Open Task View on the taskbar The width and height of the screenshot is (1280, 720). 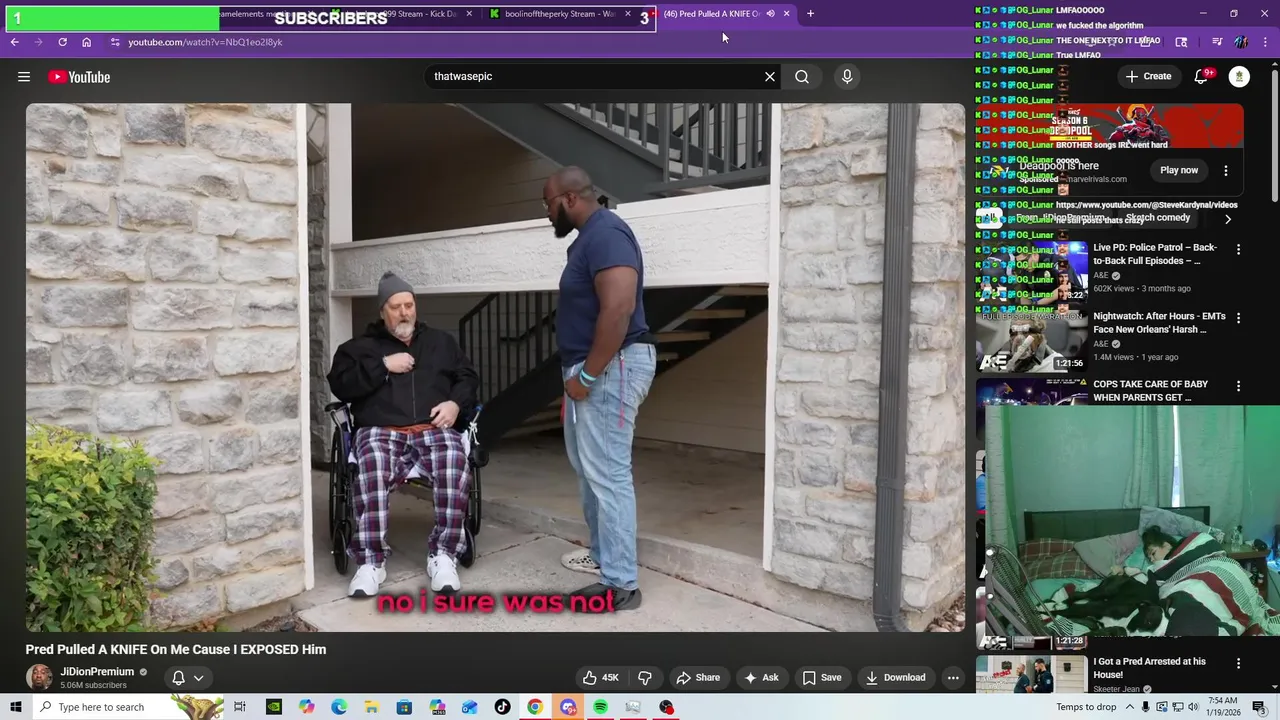pos(240,707)
